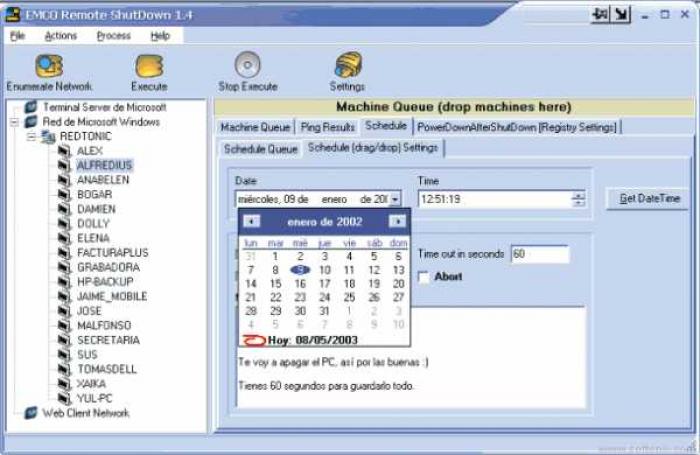Select the TOMASDELL machine label
This screenshot has width=700, height=455.
(x=107, y=369)
